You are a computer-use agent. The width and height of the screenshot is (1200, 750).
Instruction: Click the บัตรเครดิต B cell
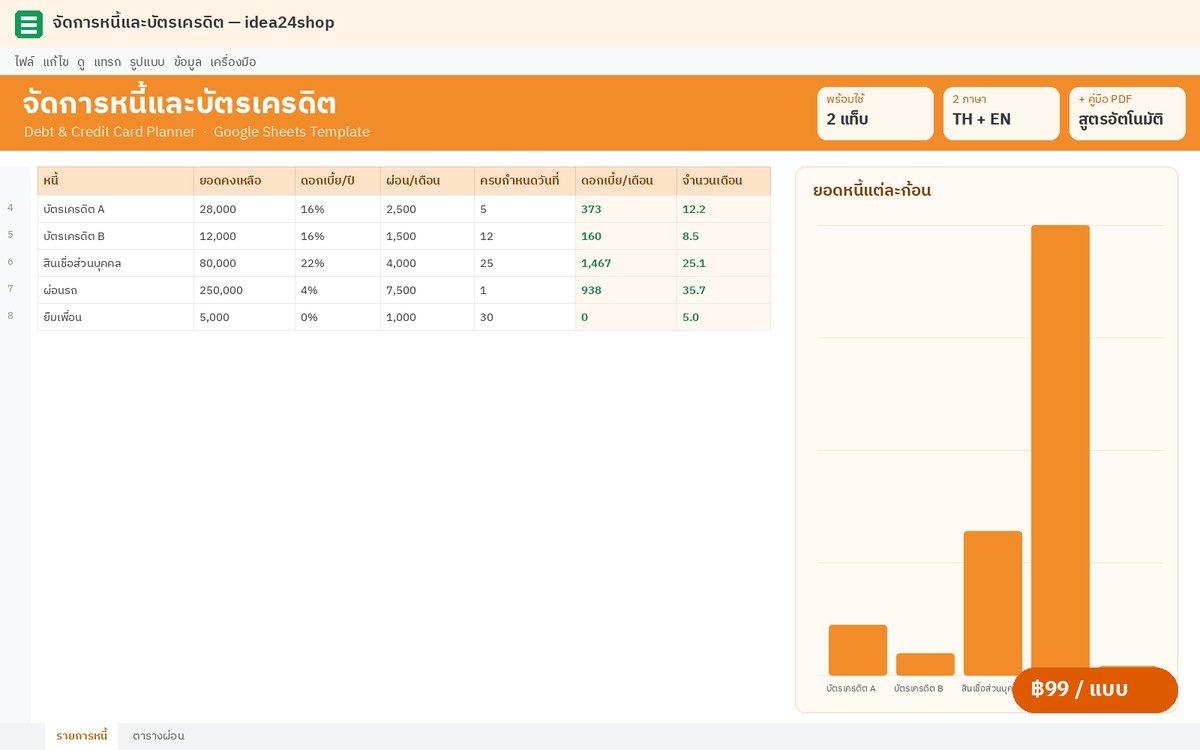click(x=116, y=236)
